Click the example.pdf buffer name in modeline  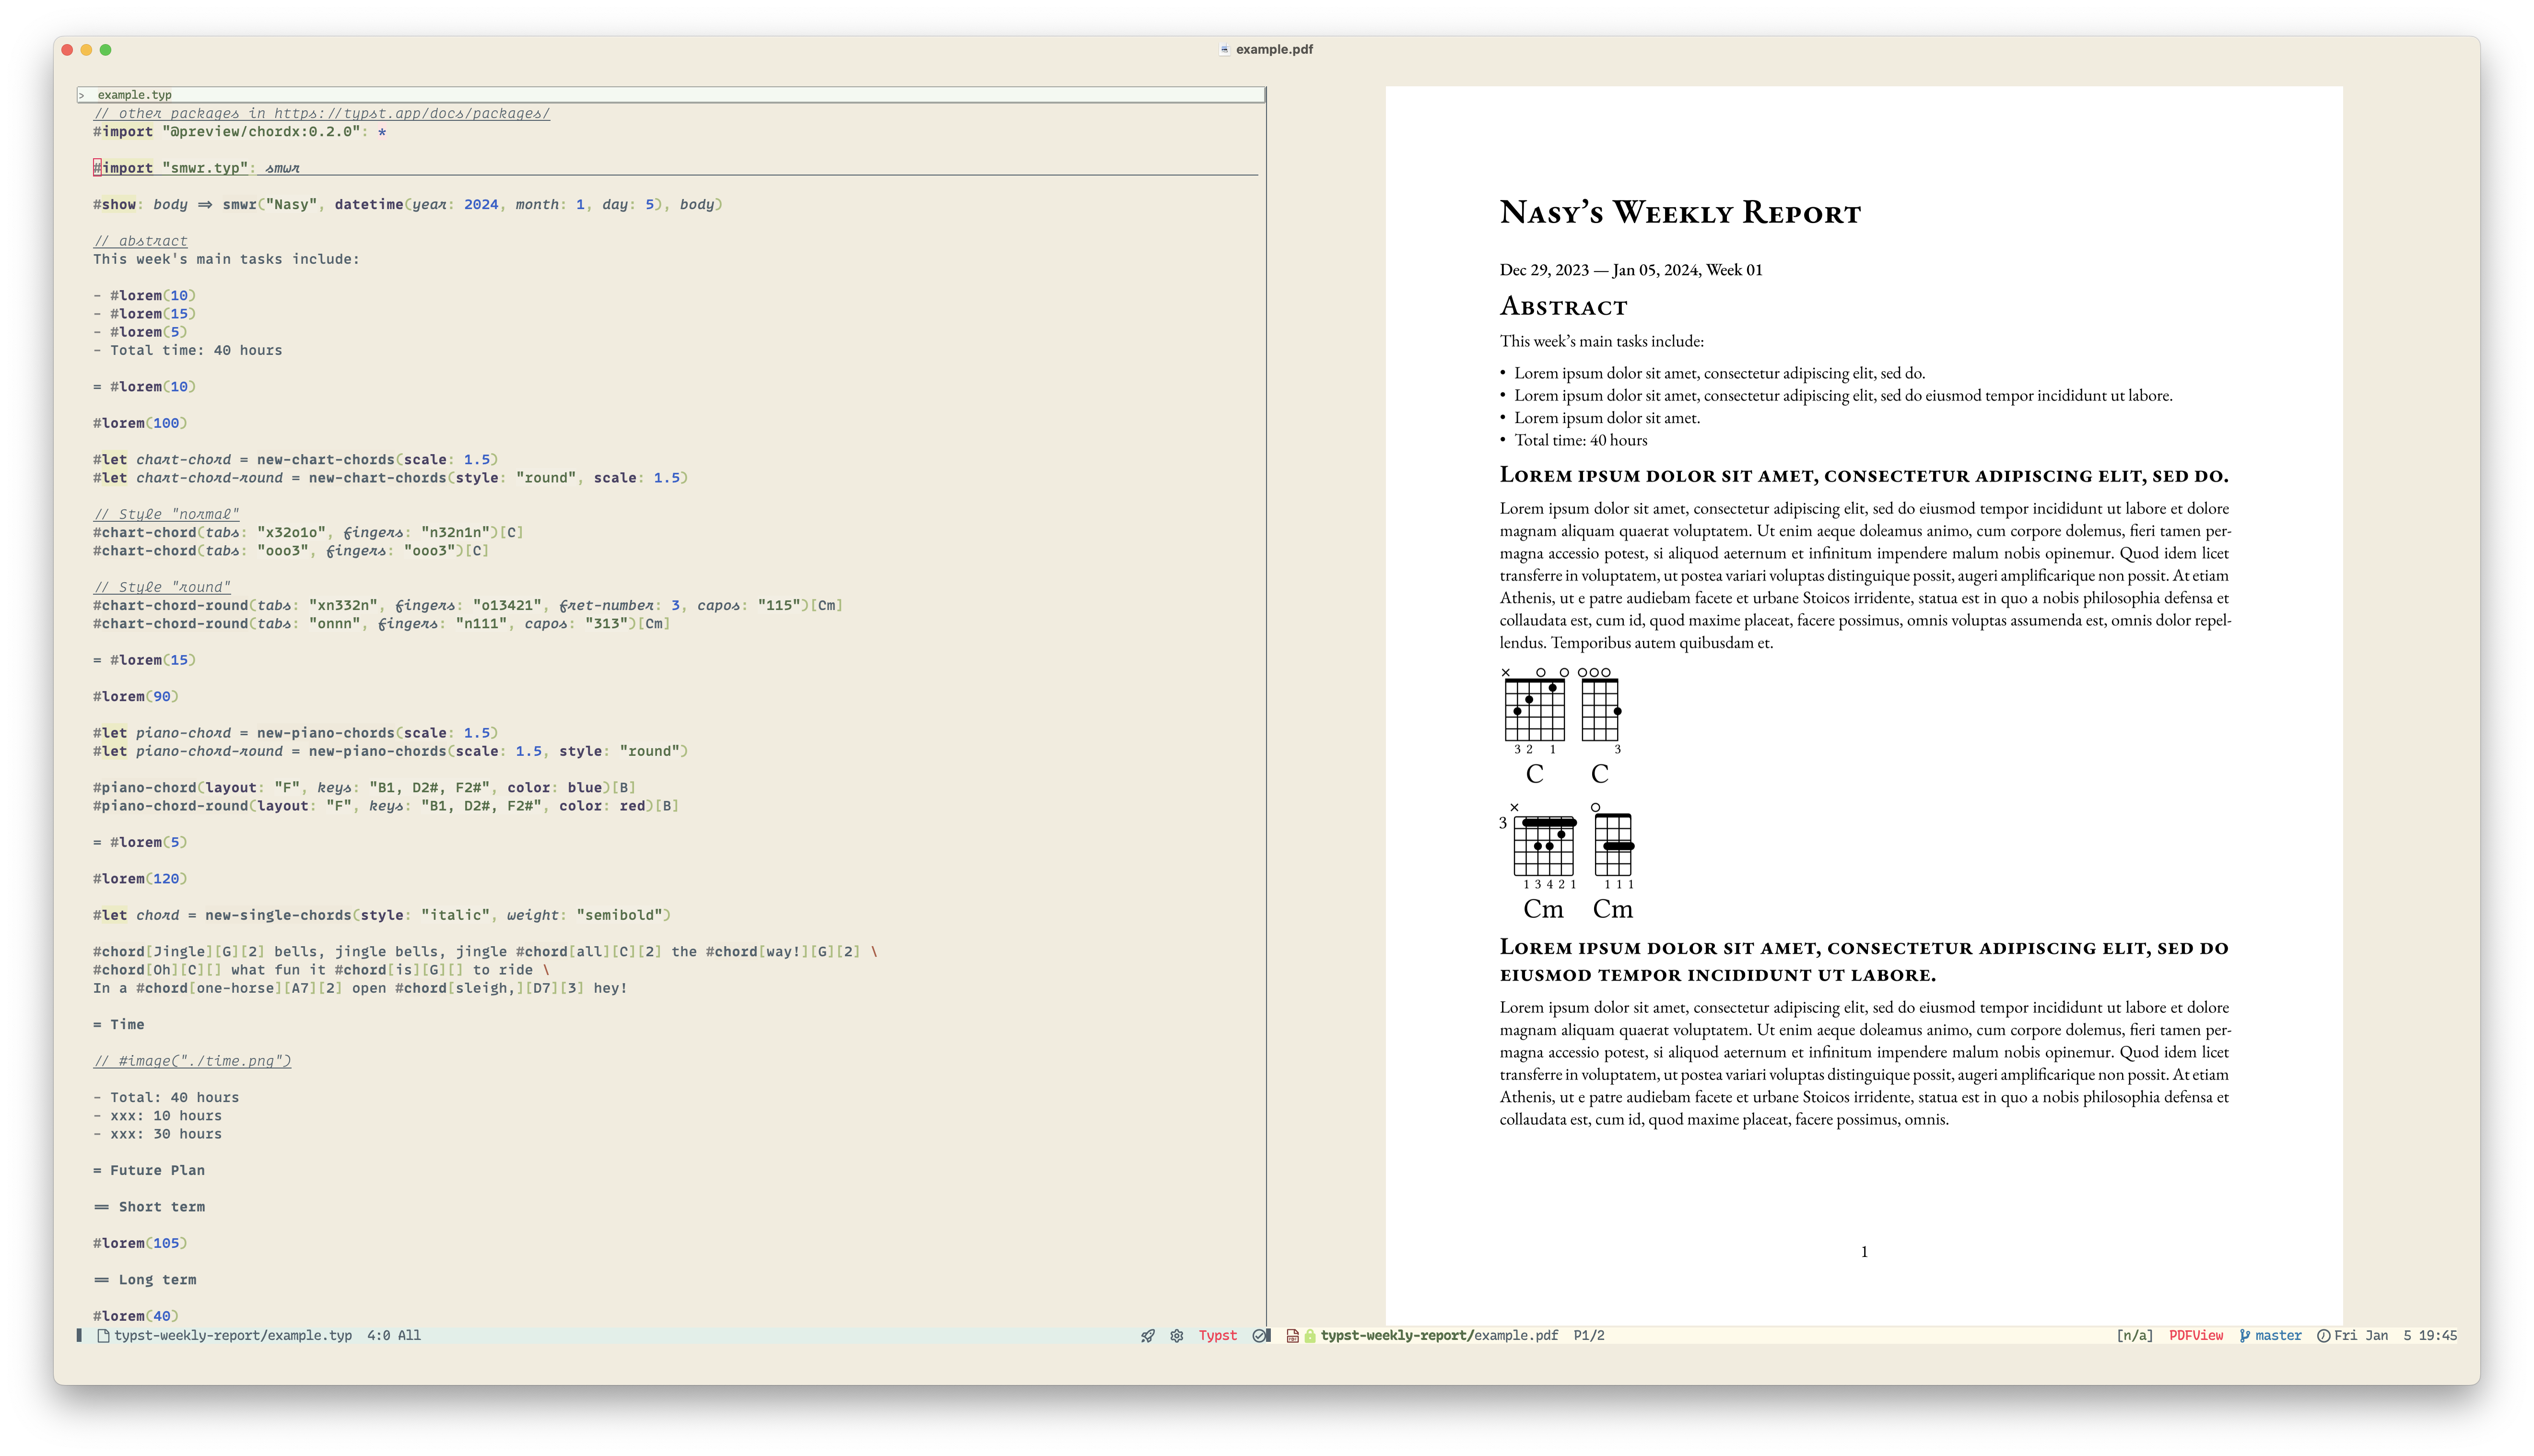[1515, 1336]
